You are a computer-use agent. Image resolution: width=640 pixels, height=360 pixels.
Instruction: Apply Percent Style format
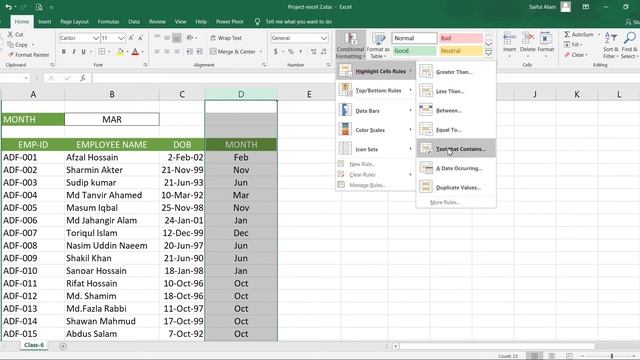click(291, 52)
